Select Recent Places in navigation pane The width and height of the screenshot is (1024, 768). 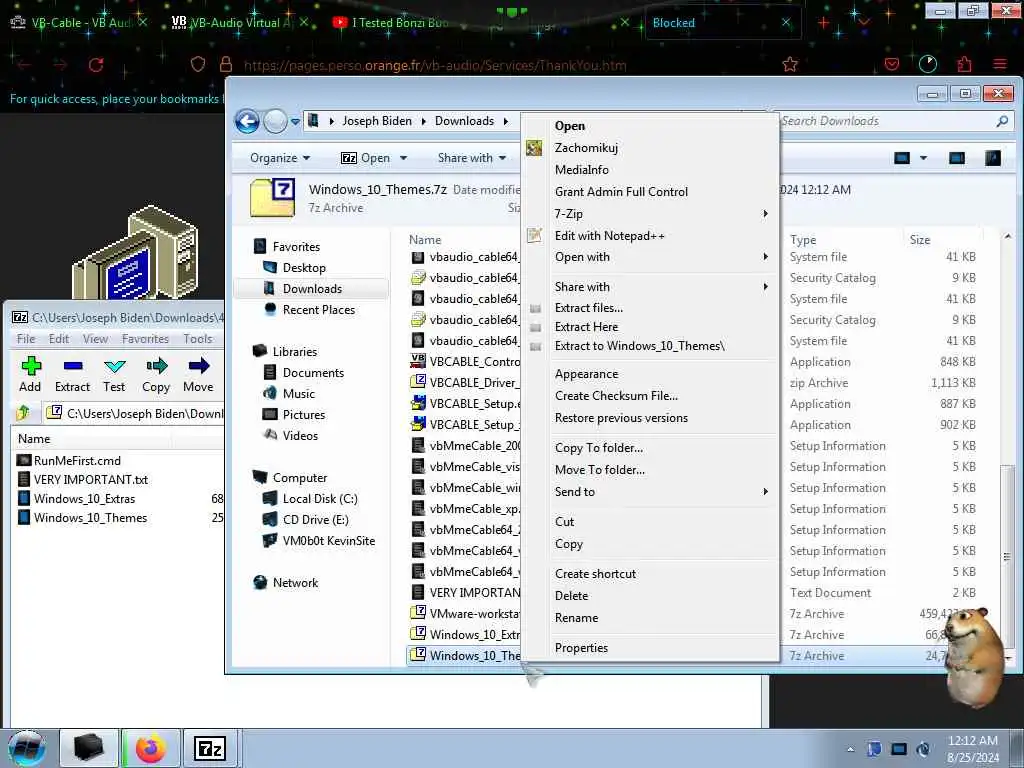(319, 310)
